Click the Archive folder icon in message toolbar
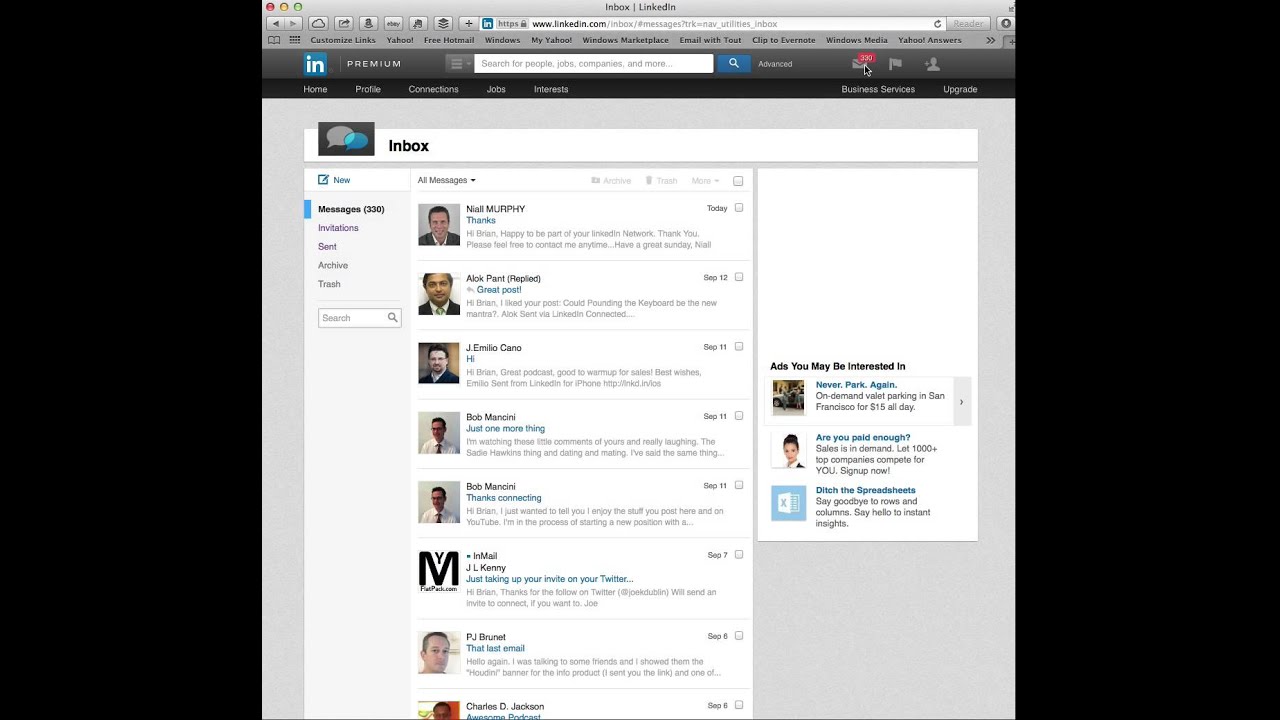 595,181
